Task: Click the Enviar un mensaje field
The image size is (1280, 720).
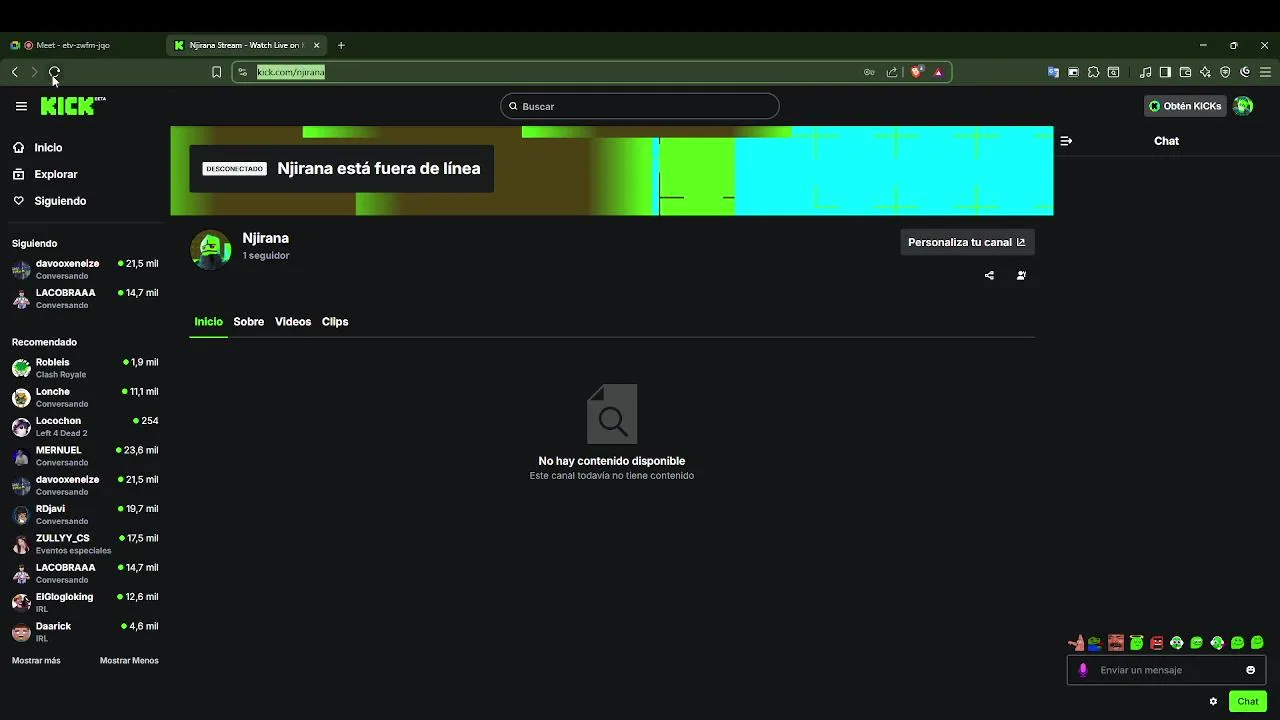Action: (x=1166, y=670)
